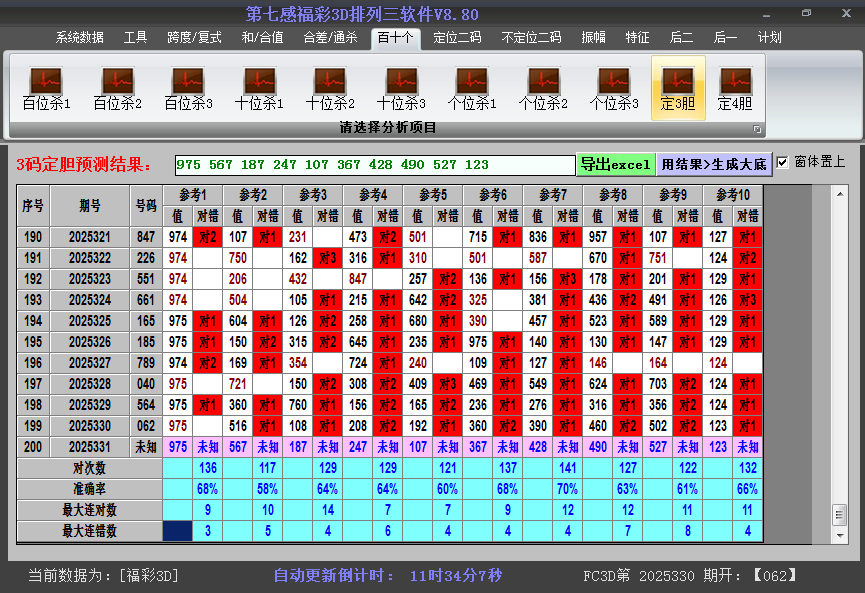Select the highlighted 定3胆 icon

point(678,80)
